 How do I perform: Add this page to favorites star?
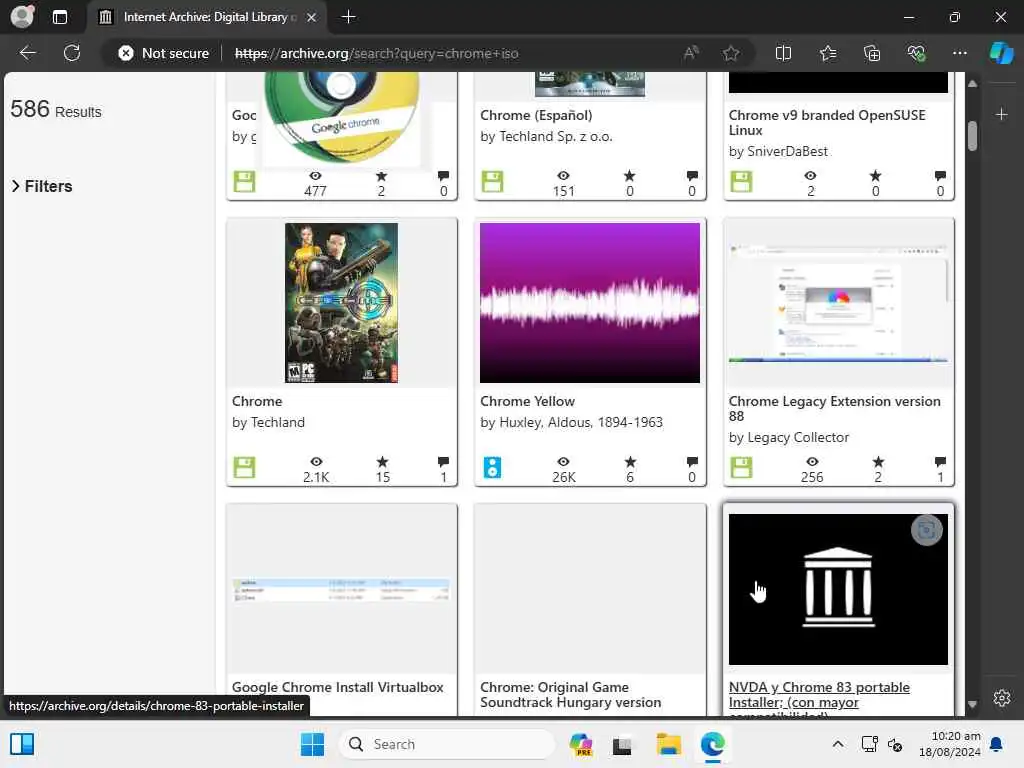731,53
